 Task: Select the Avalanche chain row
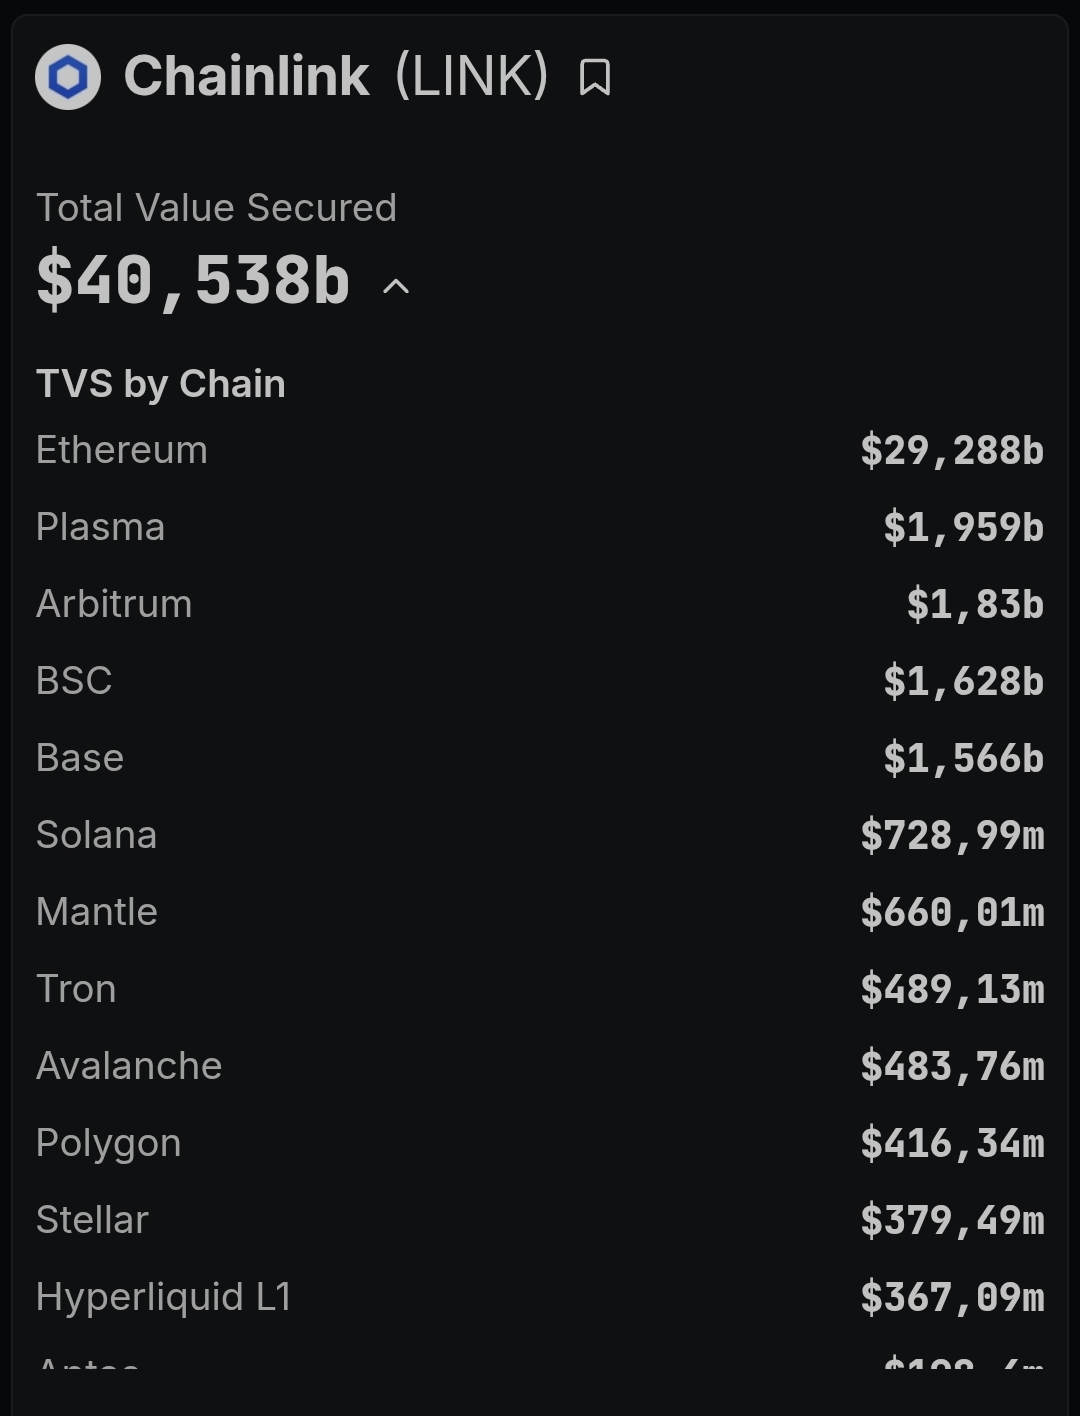(x=540, y=1066)
